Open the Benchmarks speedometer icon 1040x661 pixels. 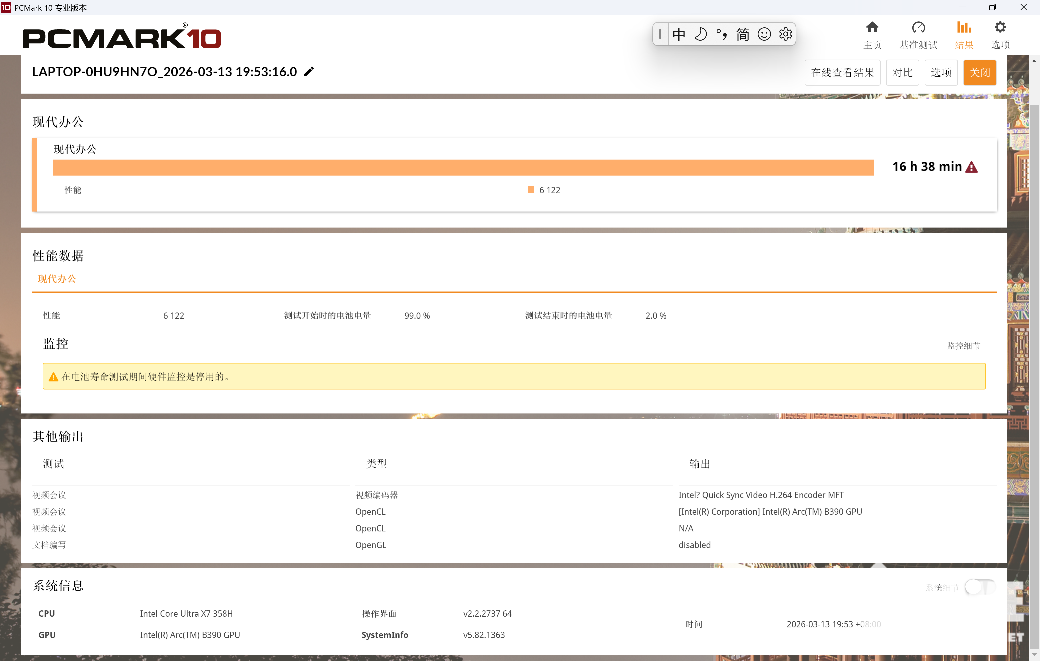(x=918, y=33)
